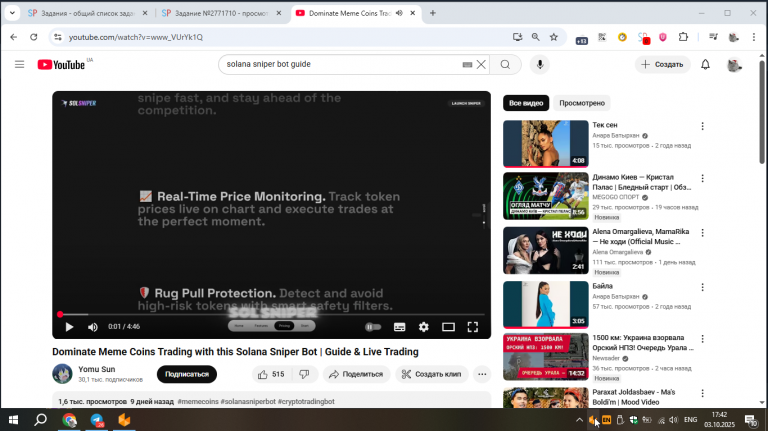Viewport: 768px width, 431px height.
Task: Turn on subtitles in the player
Action: point(400,327)
